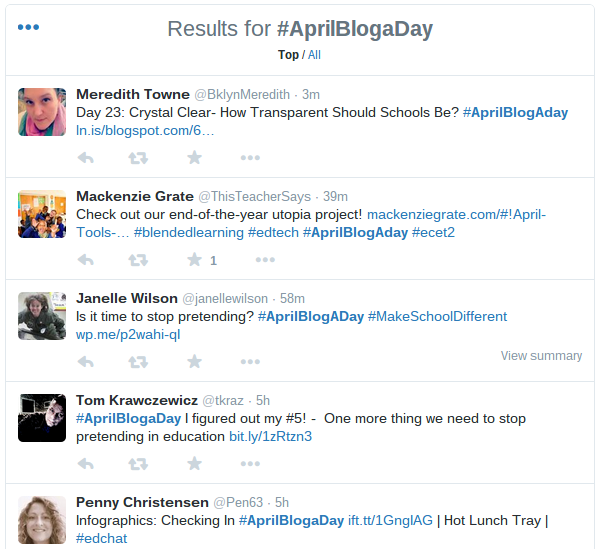The height and width of the screenshot is (549, 596).
Task: Reply to Meredith Towne's tweet
Action: pos(86,158)
